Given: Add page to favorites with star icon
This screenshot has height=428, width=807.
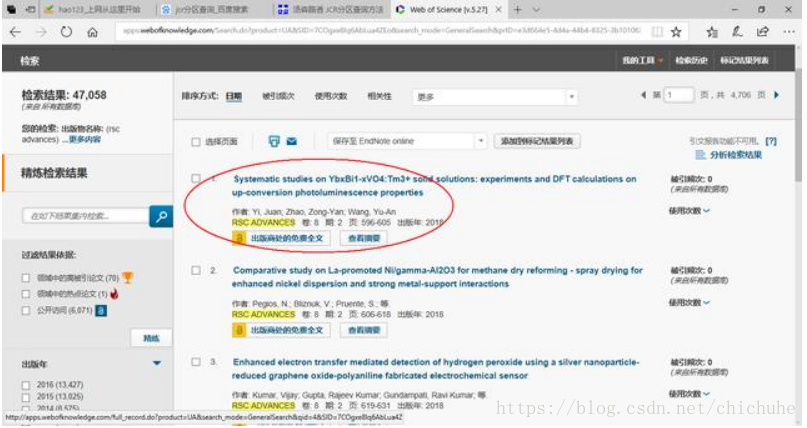Looking at the screenshot, I should (676, 32).
